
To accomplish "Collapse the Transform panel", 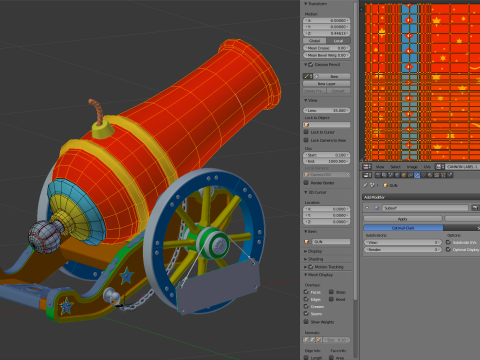I will click(305, 4).
